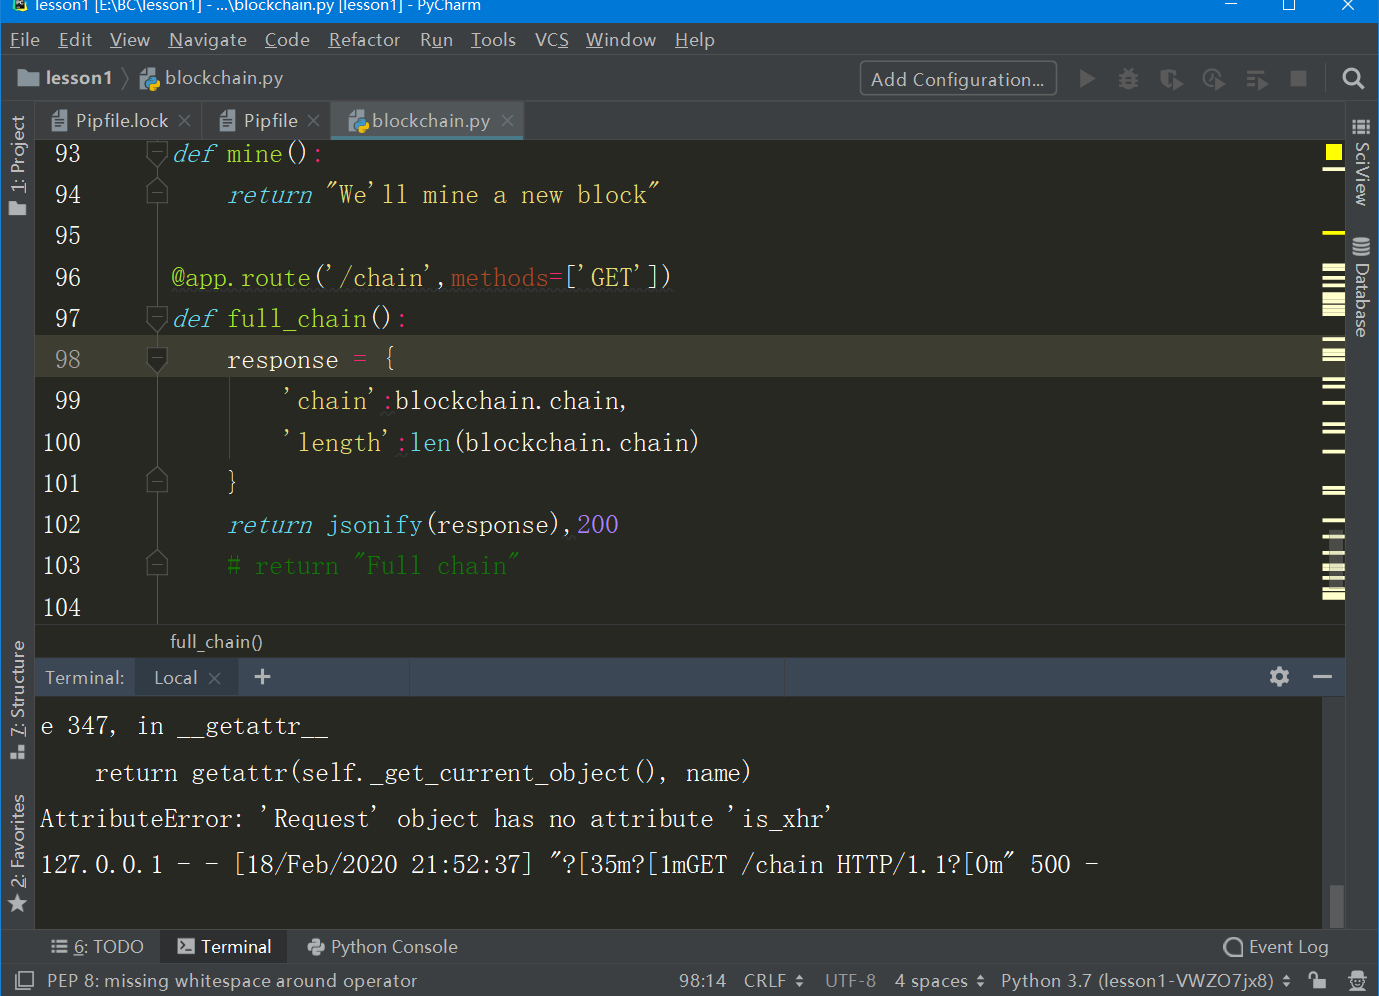
Task: Run with coverage icon in the toolbar
Action: click(x=1171, y=79)
